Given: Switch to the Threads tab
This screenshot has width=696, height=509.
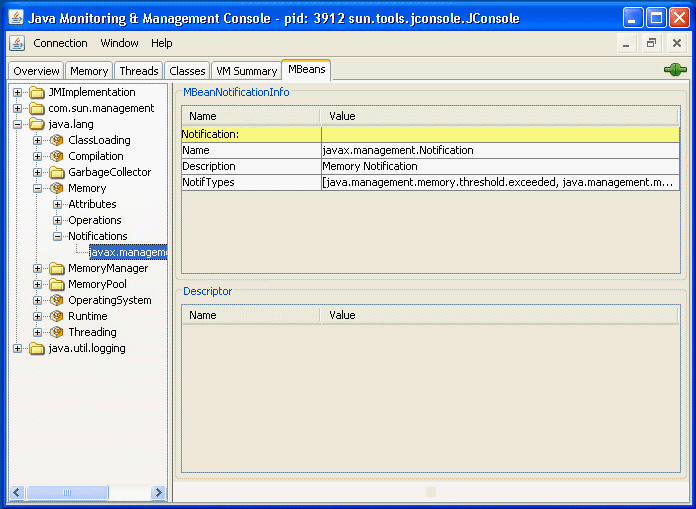Looking at the screenshot, I should point(138,71).
